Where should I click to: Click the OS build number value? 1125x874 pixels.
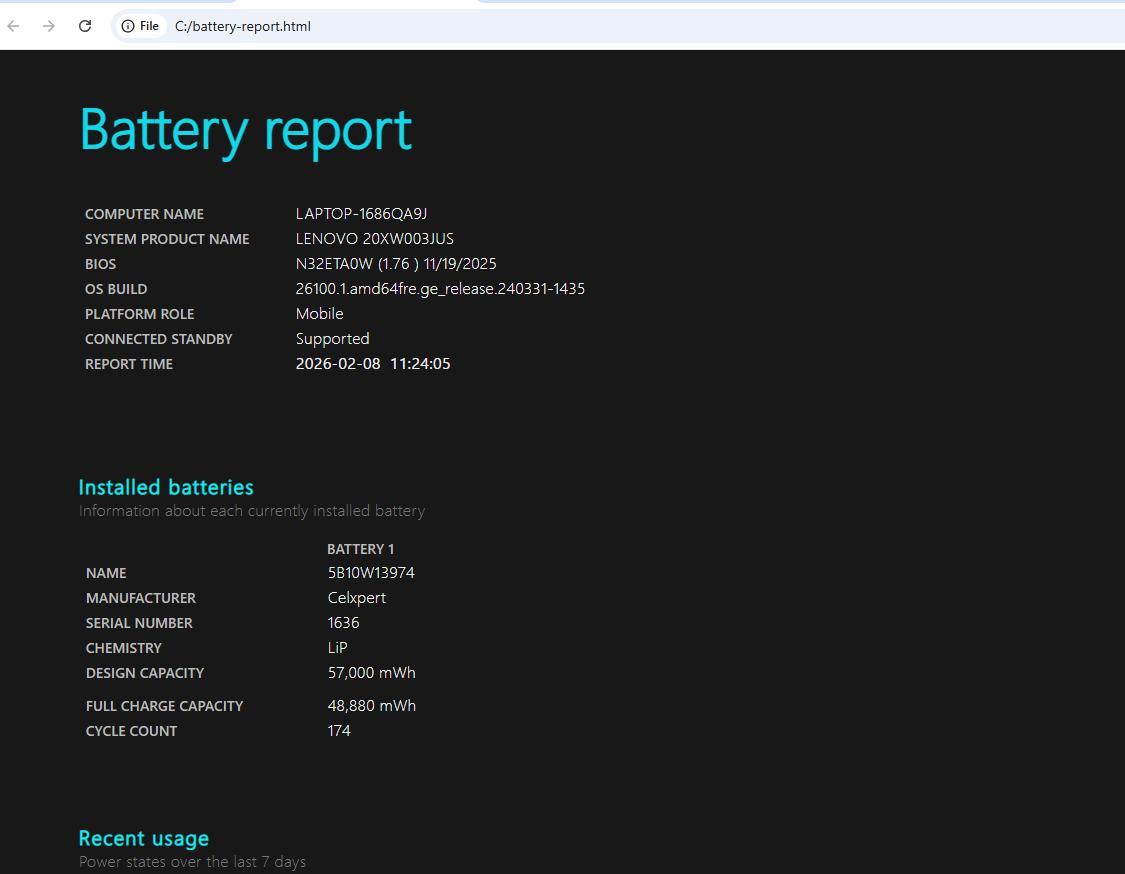[440, 289]
